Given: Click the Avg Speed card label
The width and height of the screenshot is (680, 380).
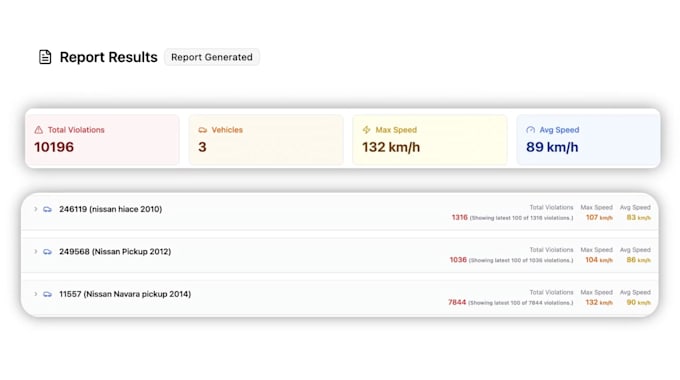Looking at the screenshot, I should [559, 130].
